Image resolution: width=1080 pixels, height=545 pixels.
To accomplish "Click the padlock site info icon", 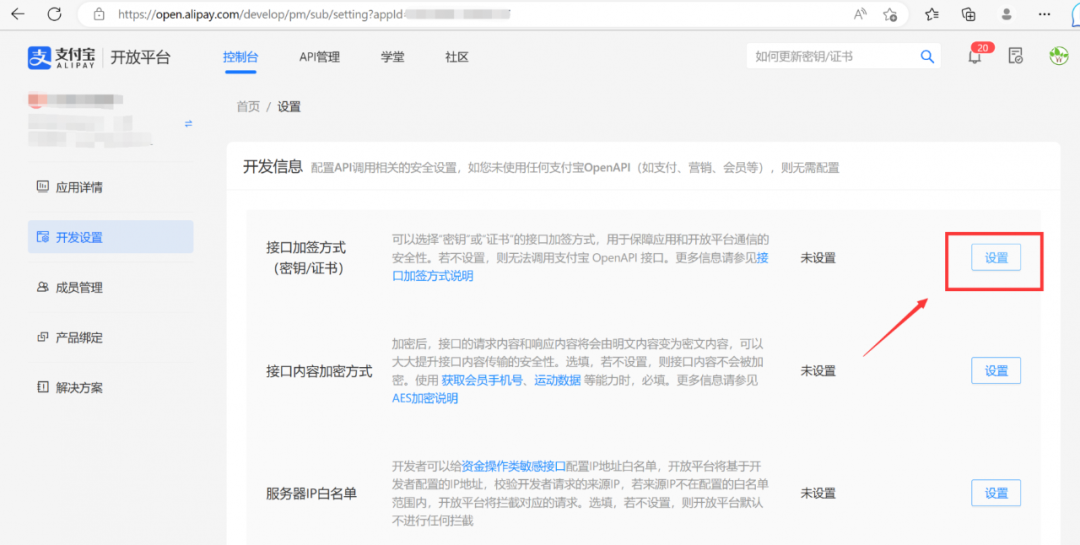I will pos(99,14).
